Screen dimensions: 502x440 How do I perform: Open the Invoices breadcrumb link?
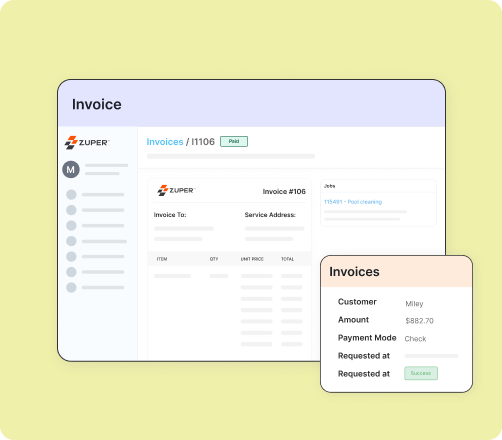pos(165,142)
